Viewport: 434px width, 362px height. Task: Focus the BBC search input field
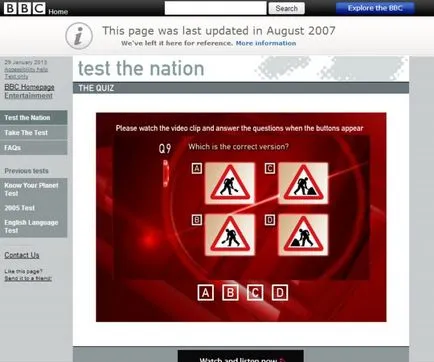(215, 8)
